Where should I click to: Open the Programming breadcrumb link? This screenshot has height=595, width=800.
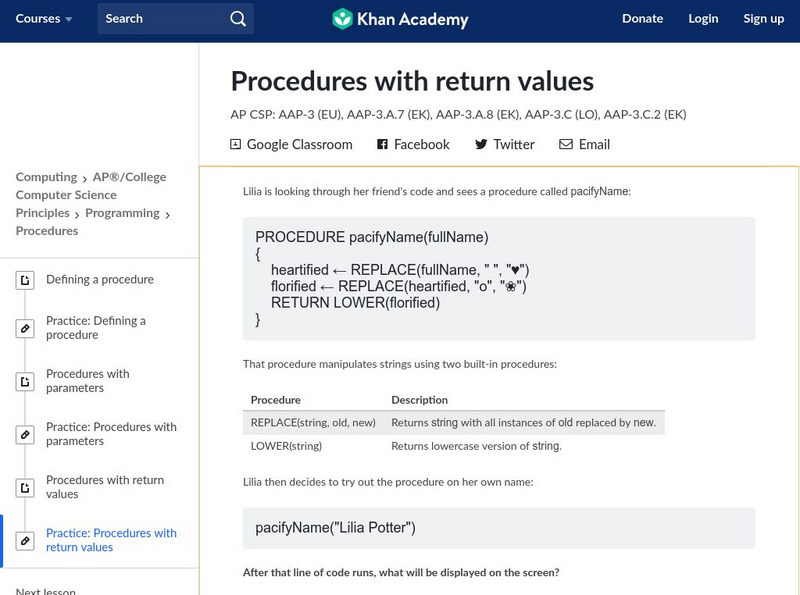pos(122,213)
